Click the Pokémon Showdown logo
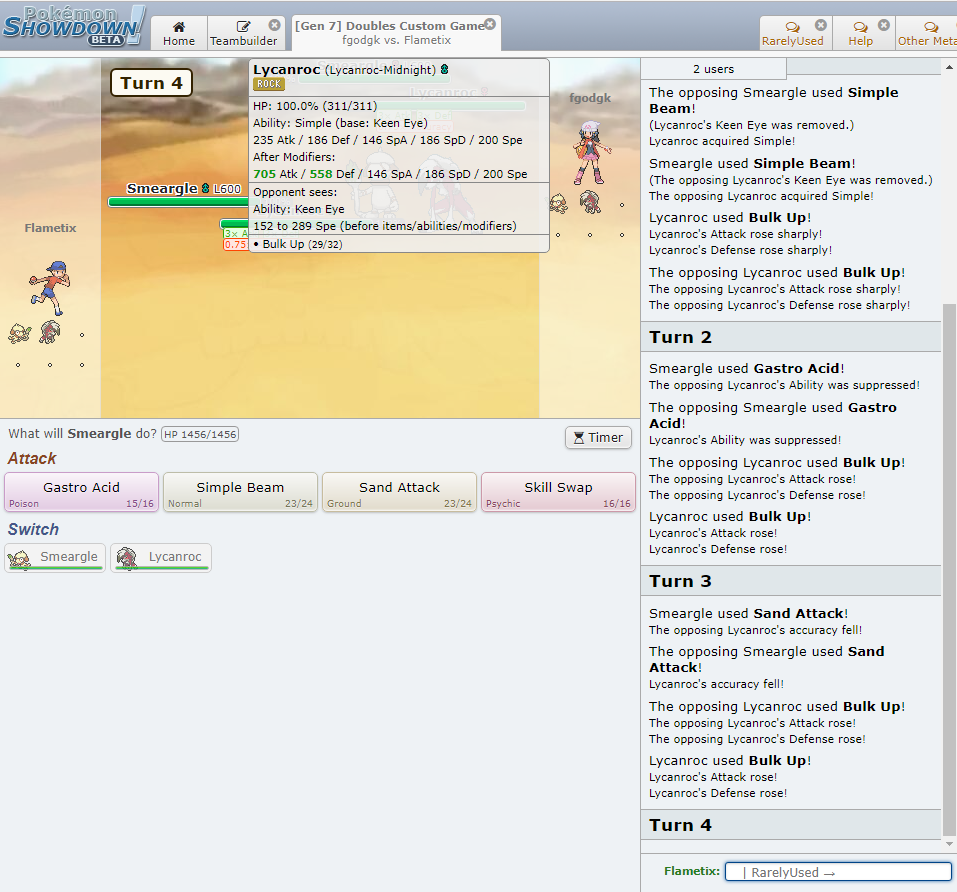 tap(73, 26)
